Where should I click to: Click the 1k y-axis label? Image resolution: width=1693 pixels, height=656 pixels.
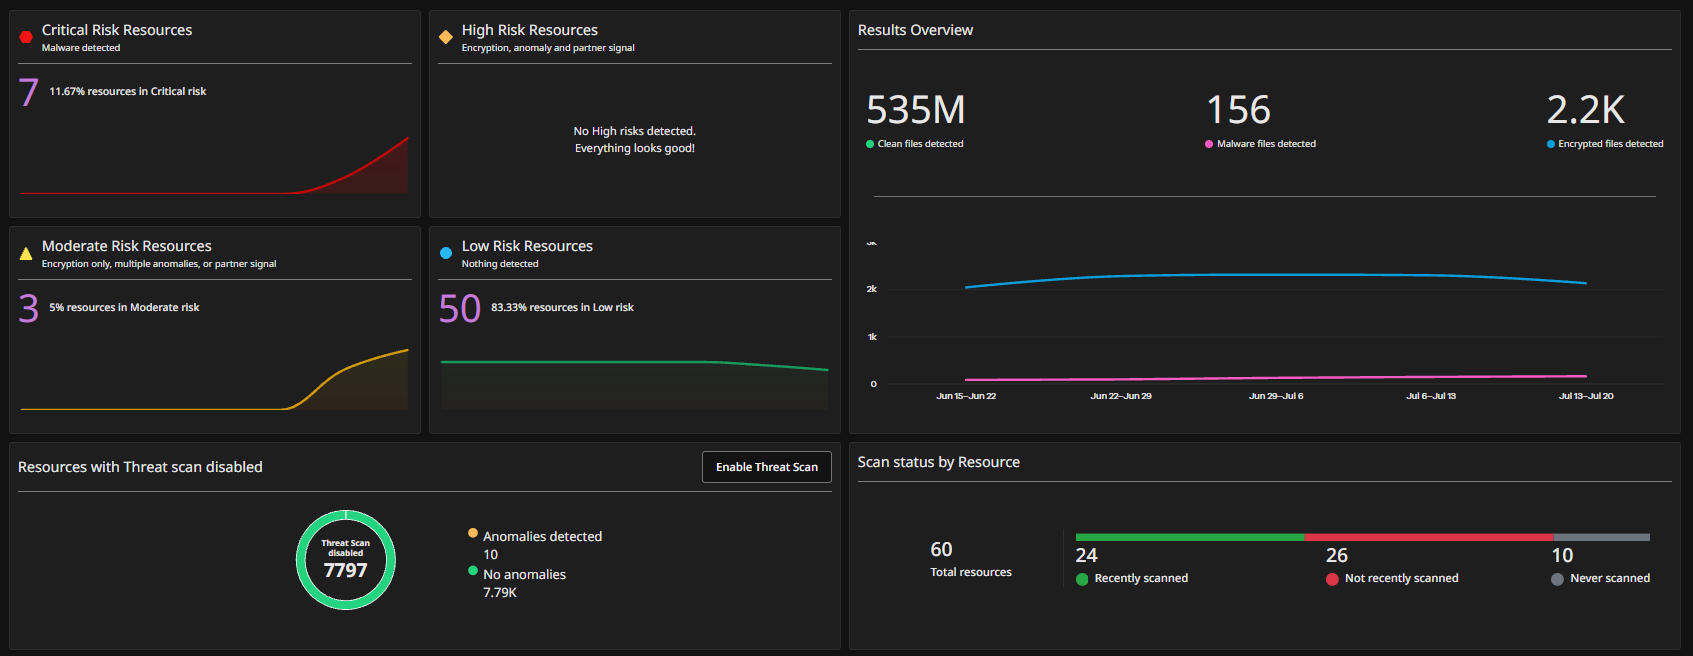[872, 337]
